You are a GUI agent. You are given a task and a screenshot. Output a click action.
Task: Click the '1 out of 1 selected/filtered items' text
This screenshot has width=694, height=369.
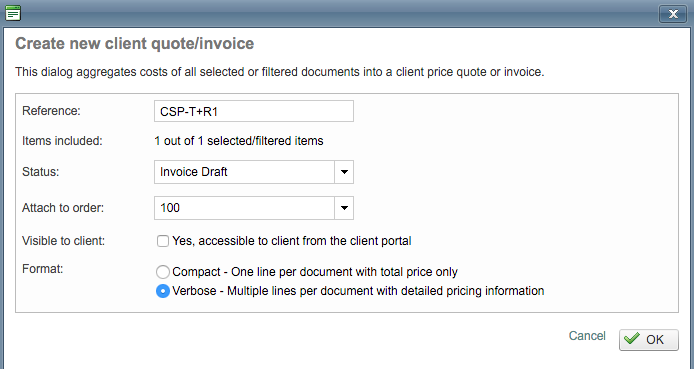239,141
